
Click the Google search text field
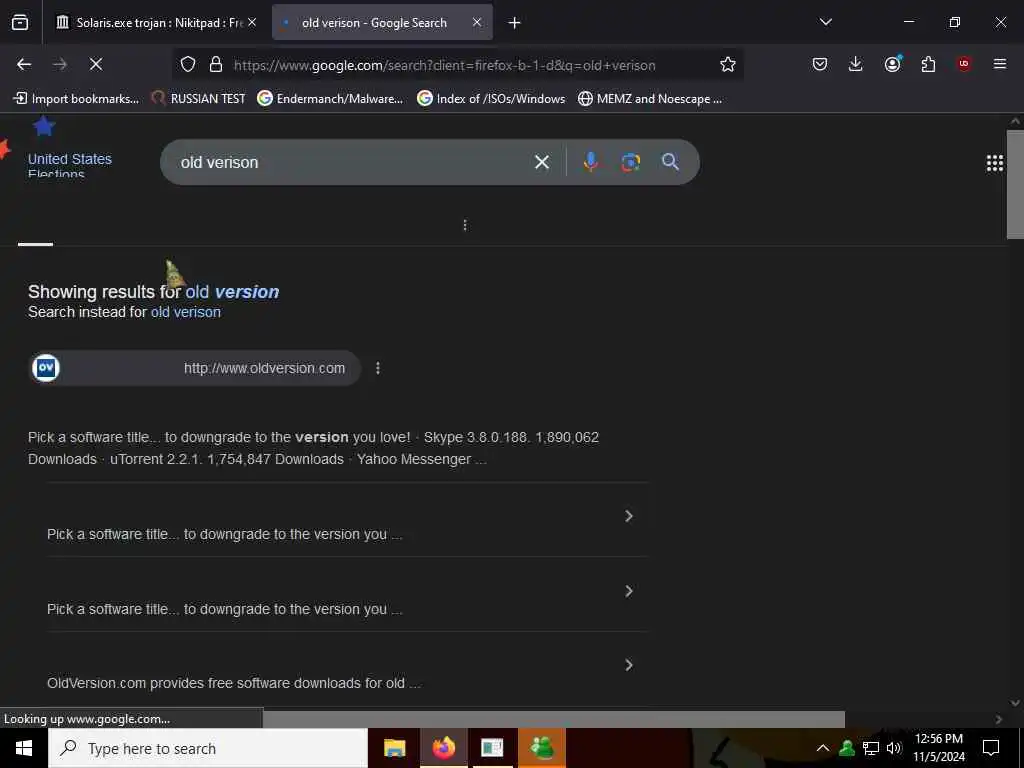click(353, 162)
